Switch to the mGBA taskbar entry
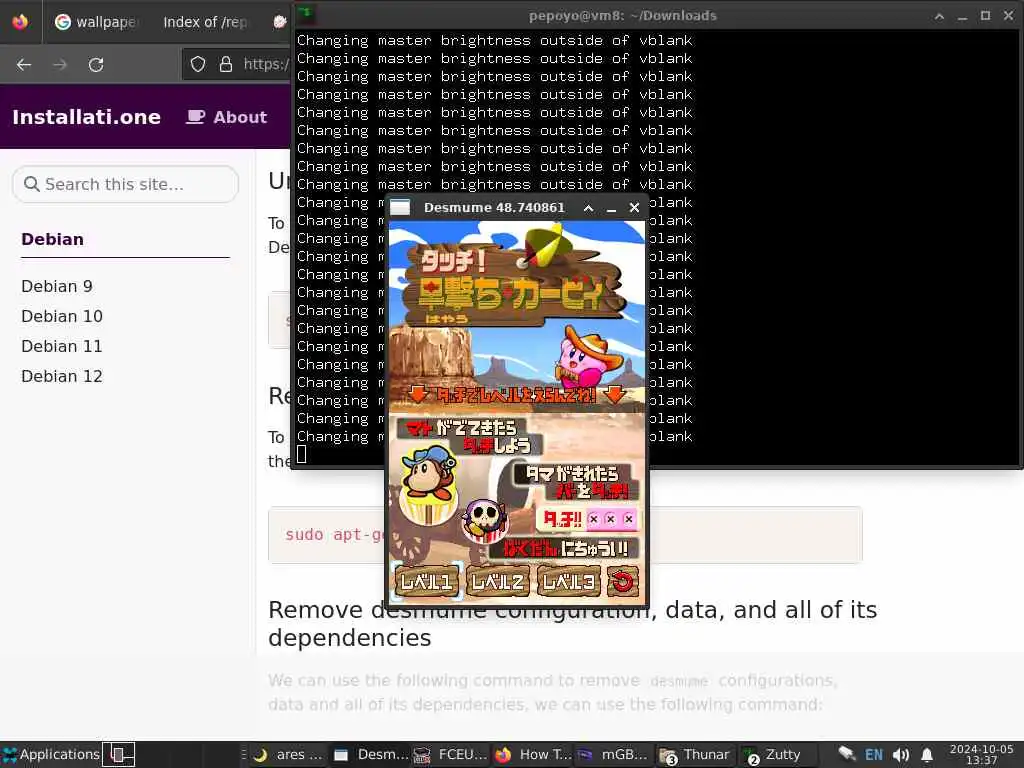 (613, 754)
